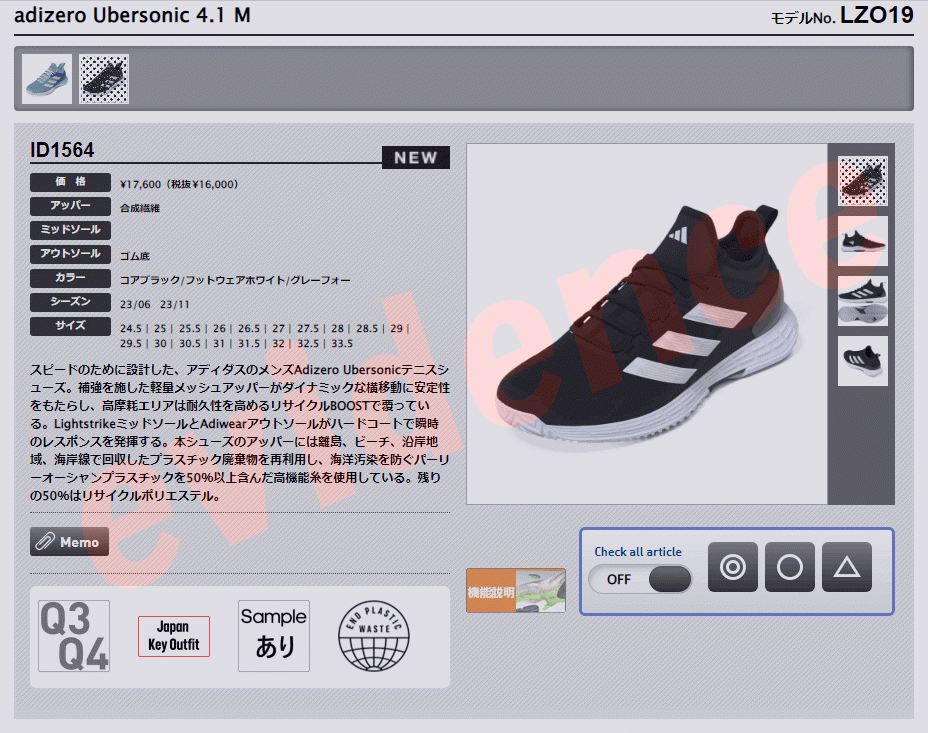Click the Japan Key Outfit icon
This screenshot has height=733, width=928.
[x=173, y=636]
